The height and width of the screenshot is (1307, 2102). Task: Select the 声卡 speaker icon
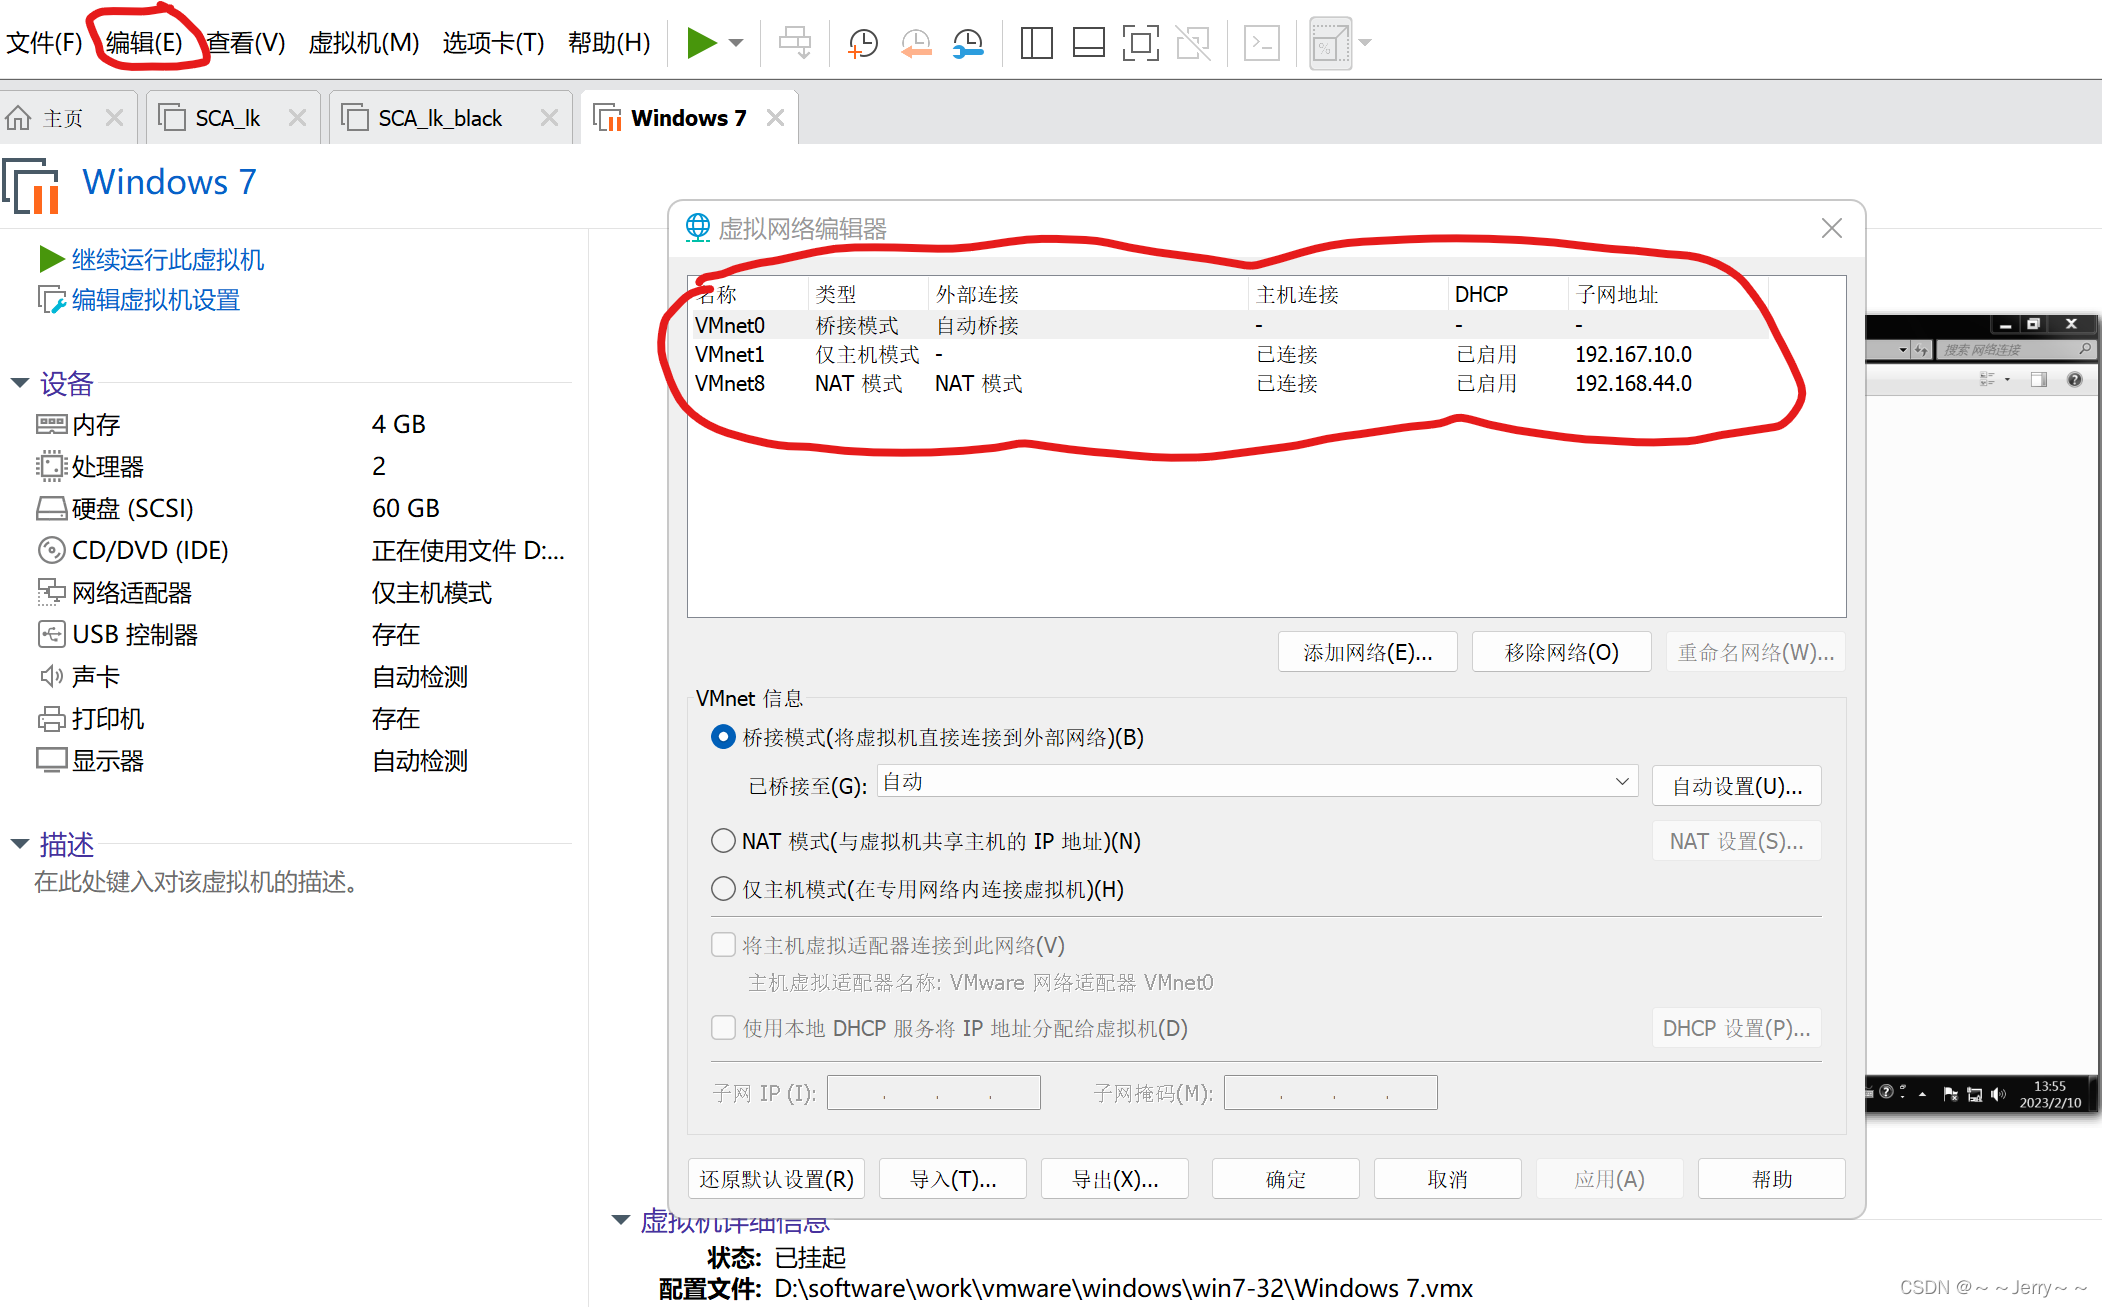tap(51, 677)
